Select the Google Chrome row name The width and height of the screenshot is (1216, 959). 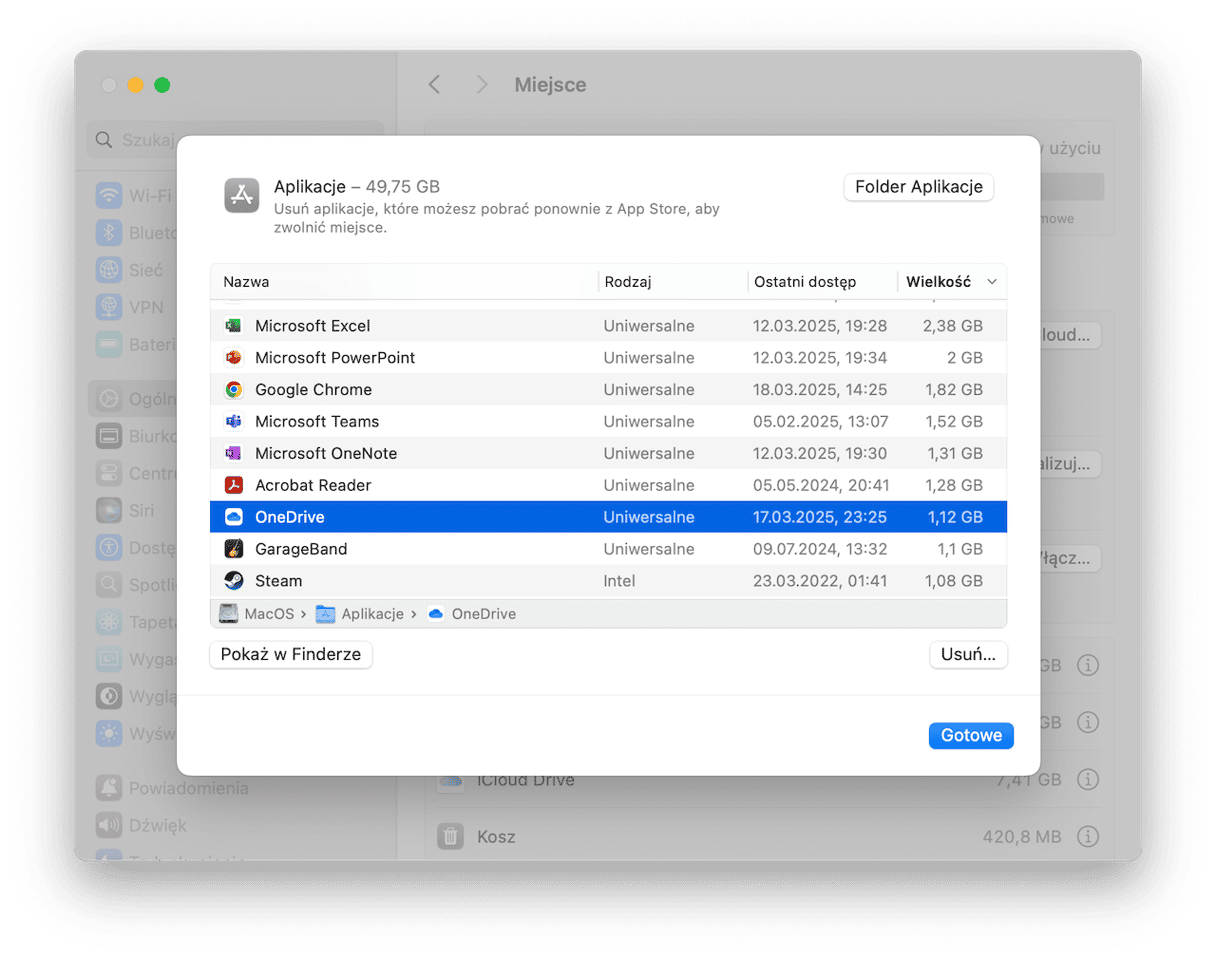(x=313, y=390)
